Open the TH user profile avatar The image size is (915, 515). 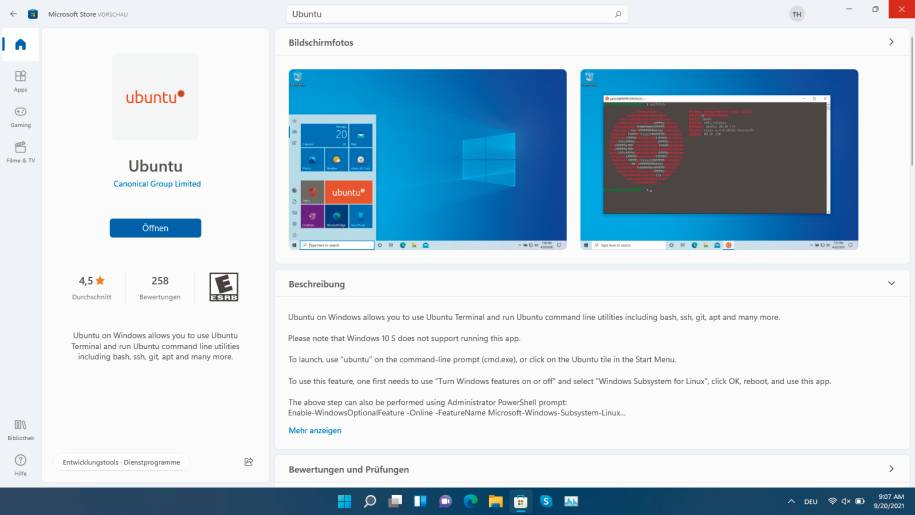coord(797,14)
